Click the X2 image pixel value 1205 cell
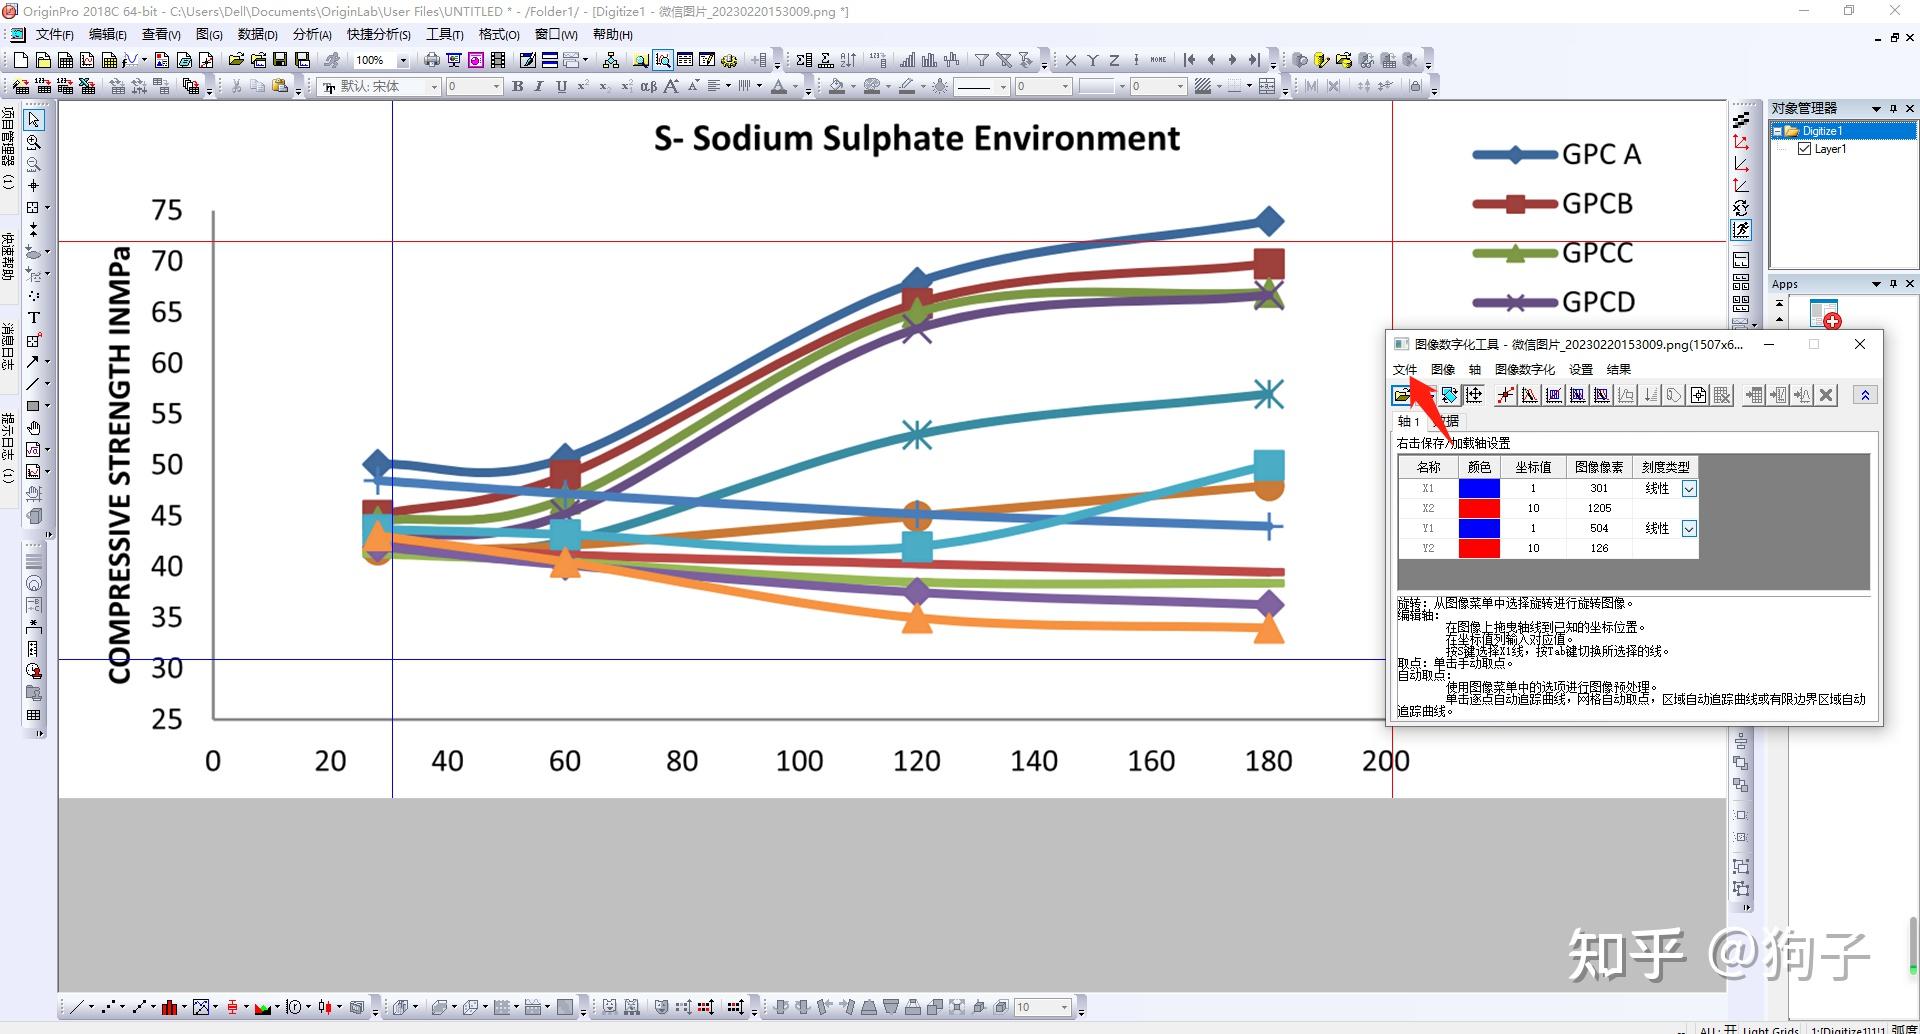The image size is (1920, 1034). pos(1599,508)
